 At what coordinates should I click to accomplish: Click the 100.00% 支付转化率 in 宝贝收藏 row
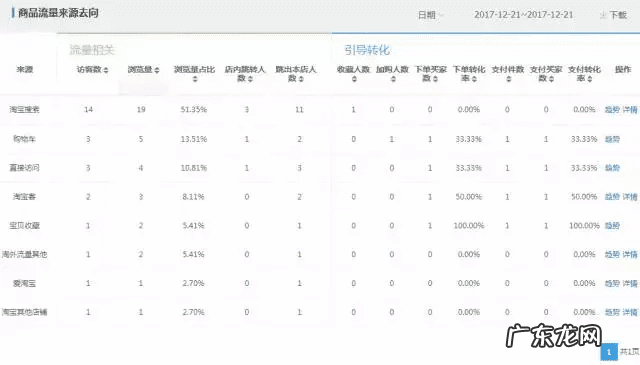pos(584,225)
